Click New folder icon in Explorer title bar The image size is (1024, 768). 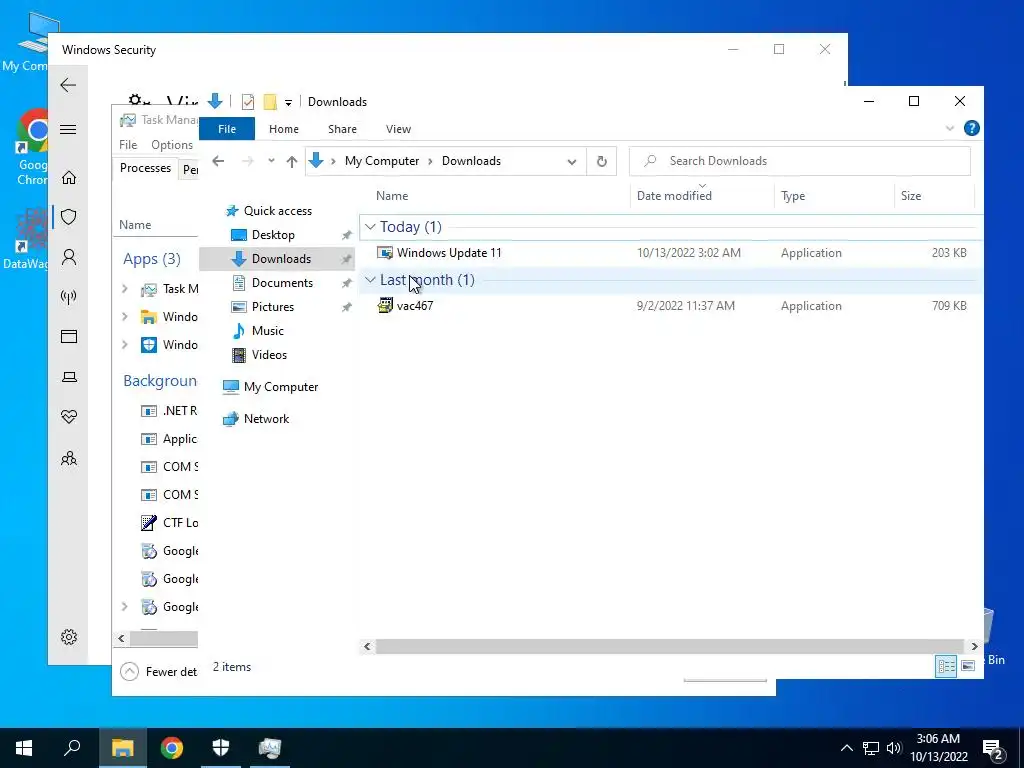270,102
